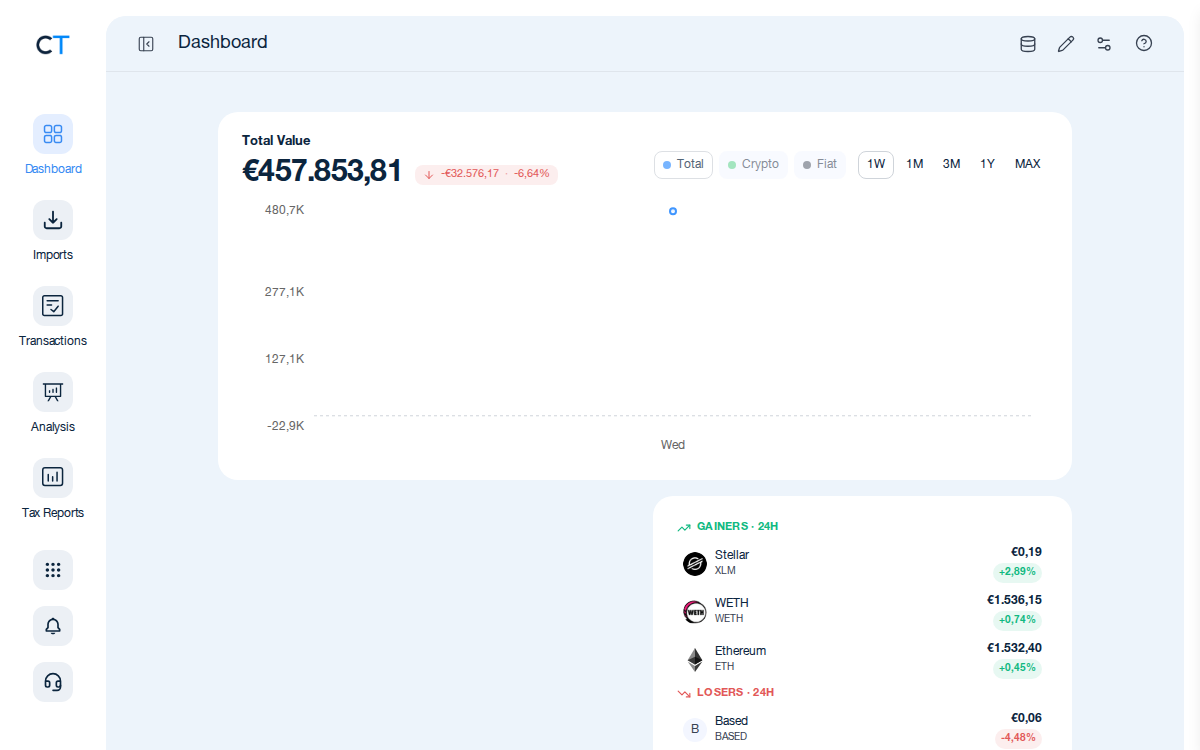
Task: Open the Dashboard sidebar icon
Action: 53,134
